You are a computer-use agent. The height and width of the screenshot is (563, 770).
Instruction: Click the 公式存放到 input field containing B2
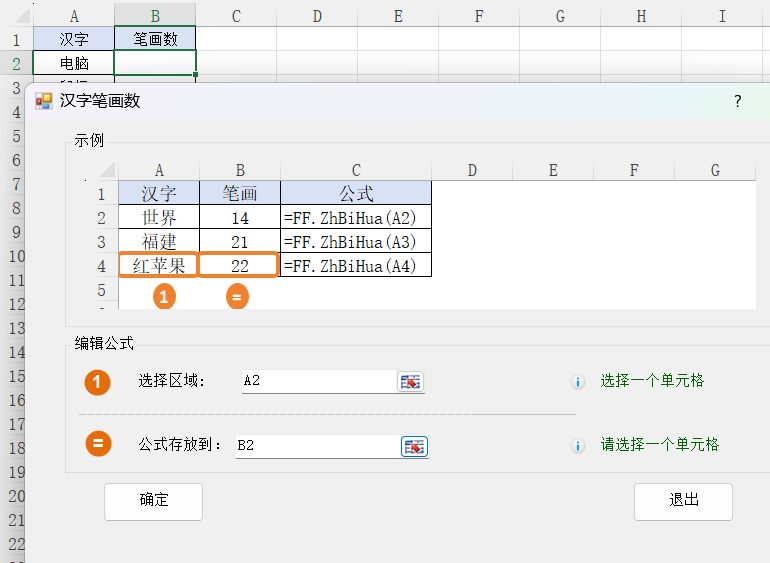(317, 446)
